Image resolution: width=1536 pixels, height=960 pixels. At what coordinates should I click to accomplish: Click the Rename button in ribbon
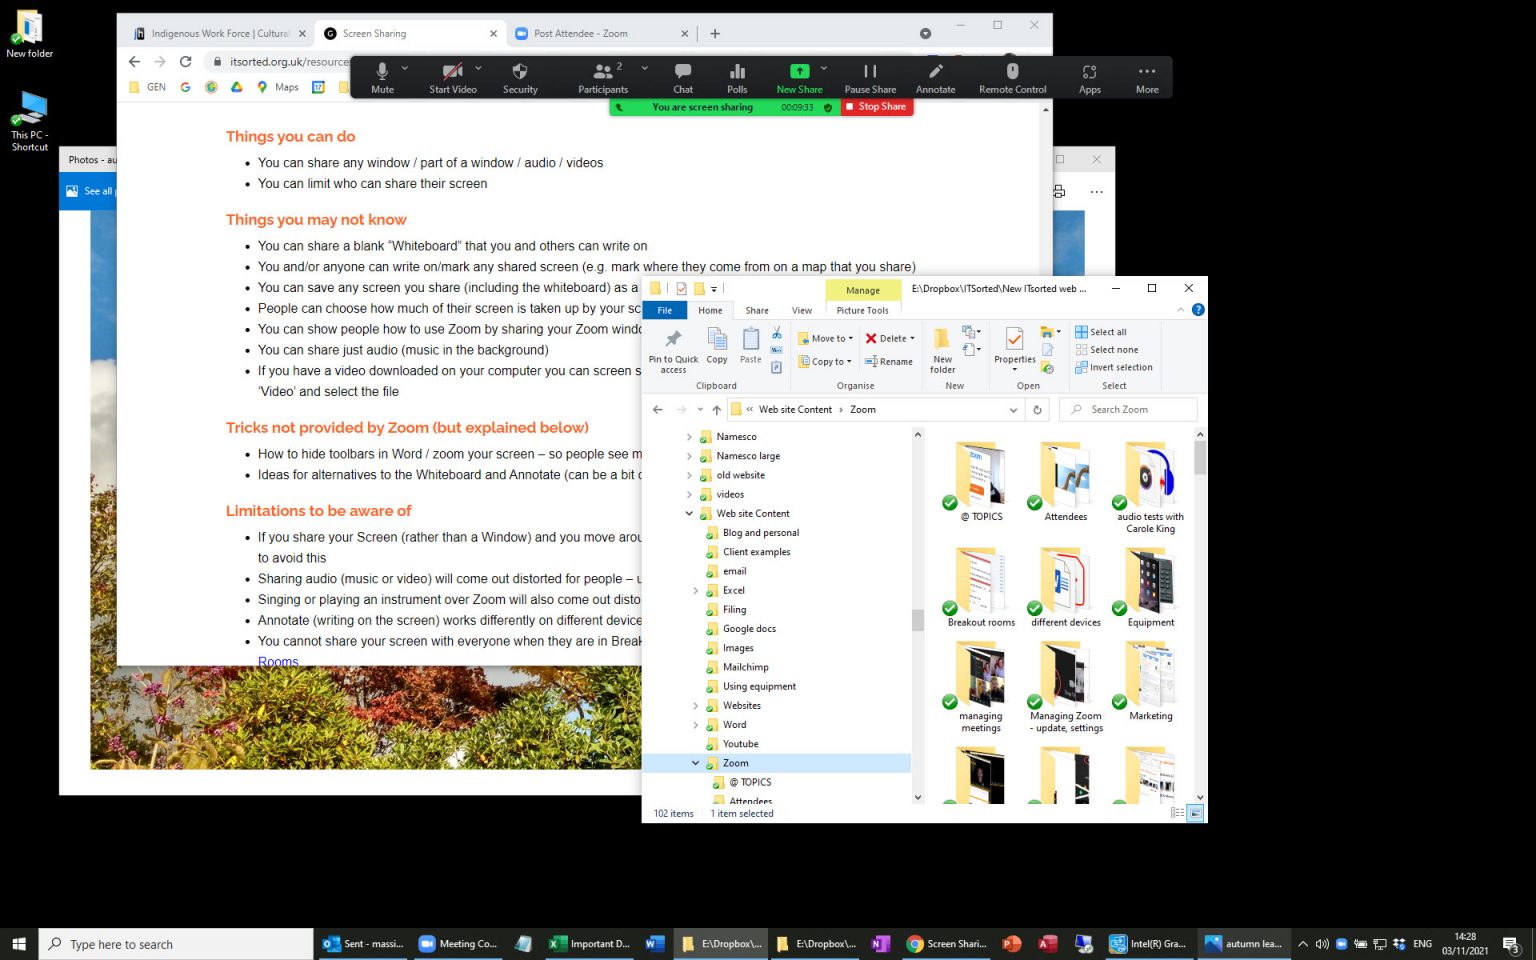889,361
